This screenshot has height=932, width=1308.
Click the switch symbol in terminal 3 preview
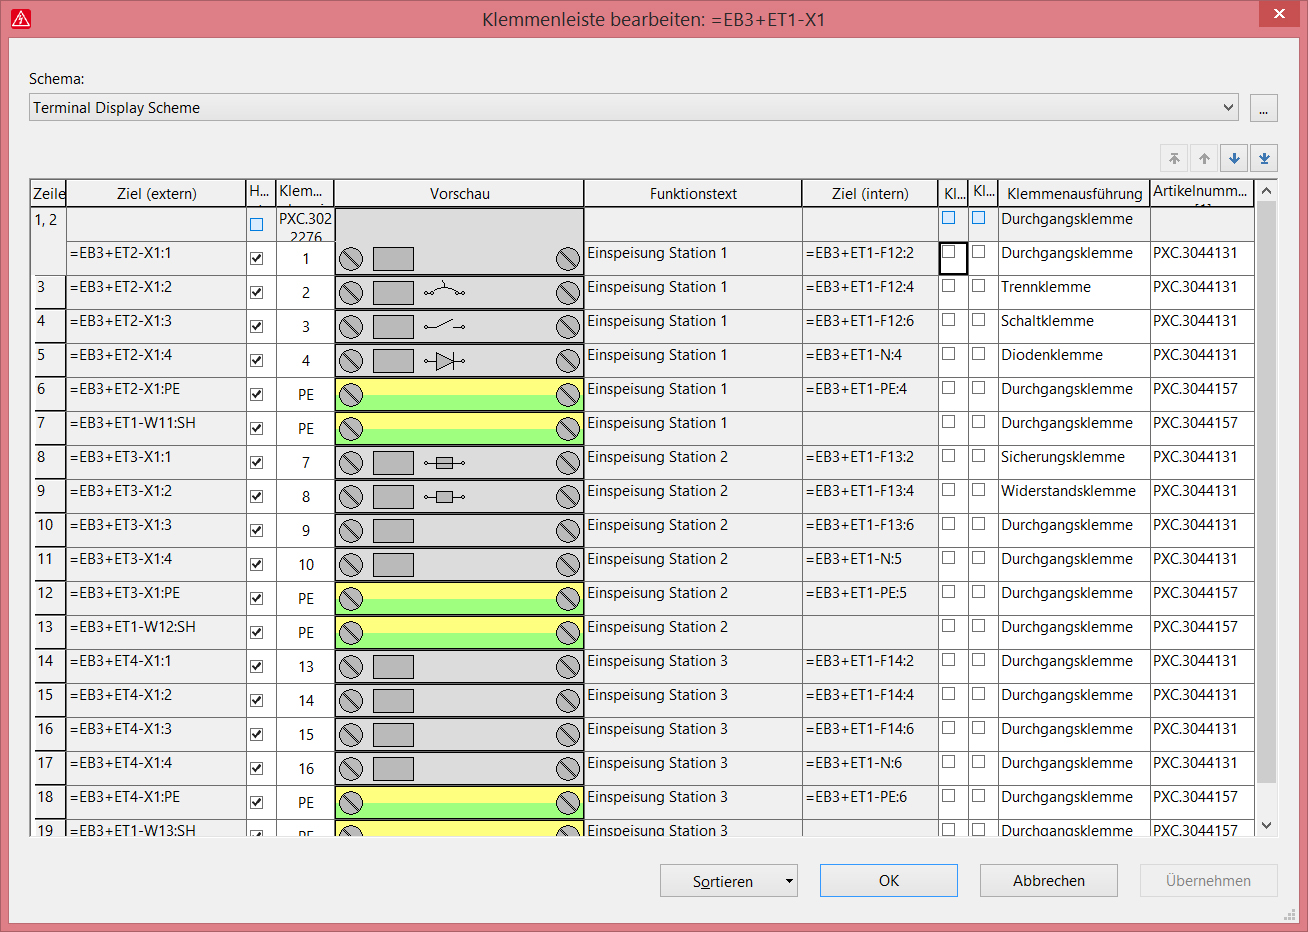tap(444, 326)
